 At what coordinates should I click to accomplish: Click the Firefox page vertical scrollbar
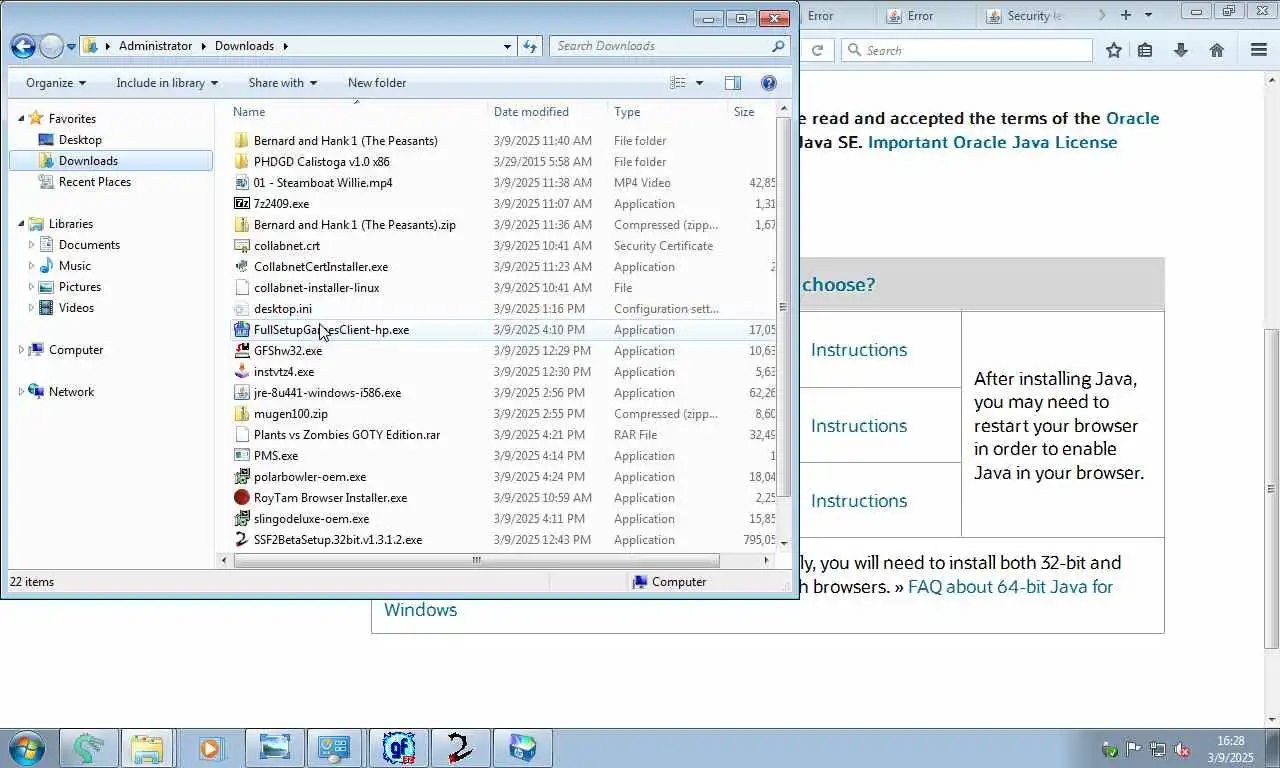(x=1272, y=487)
